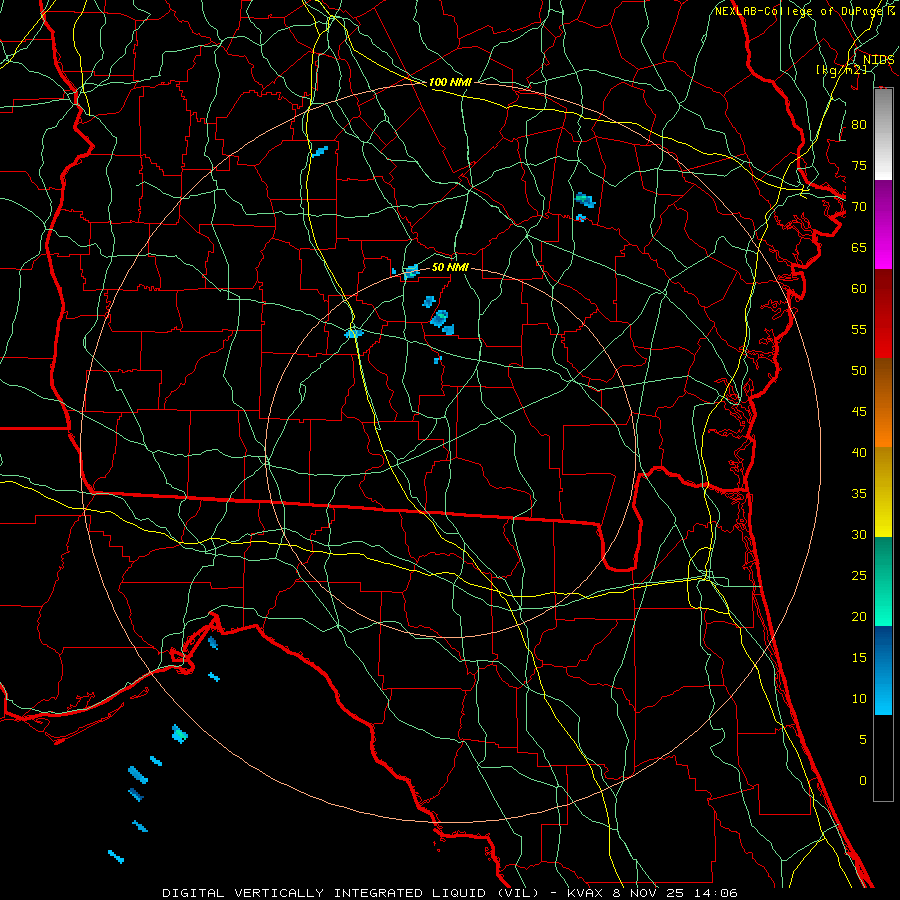Click the NIDS label above the scale

878,59
